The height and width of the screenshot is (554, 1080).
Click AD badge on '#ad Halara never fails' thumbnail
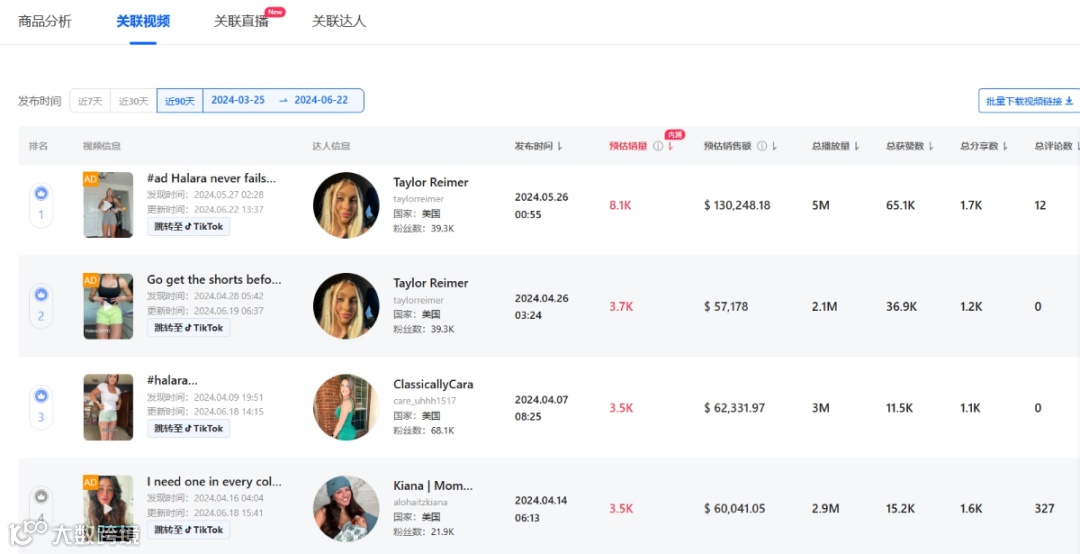point(90,179)
